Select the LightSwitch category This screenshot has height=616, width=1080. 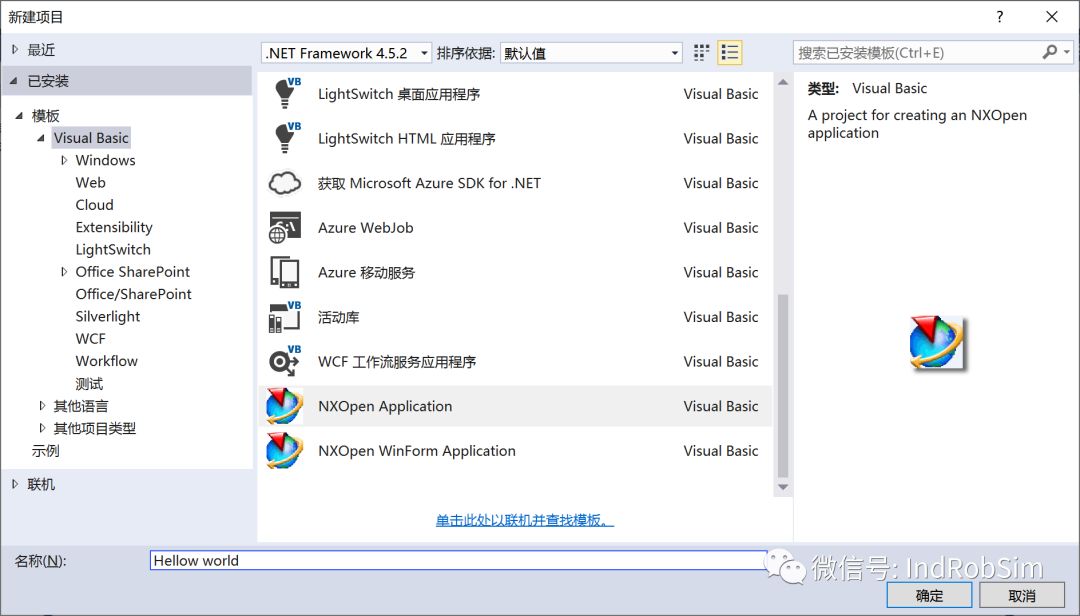(x=113, y=249)
